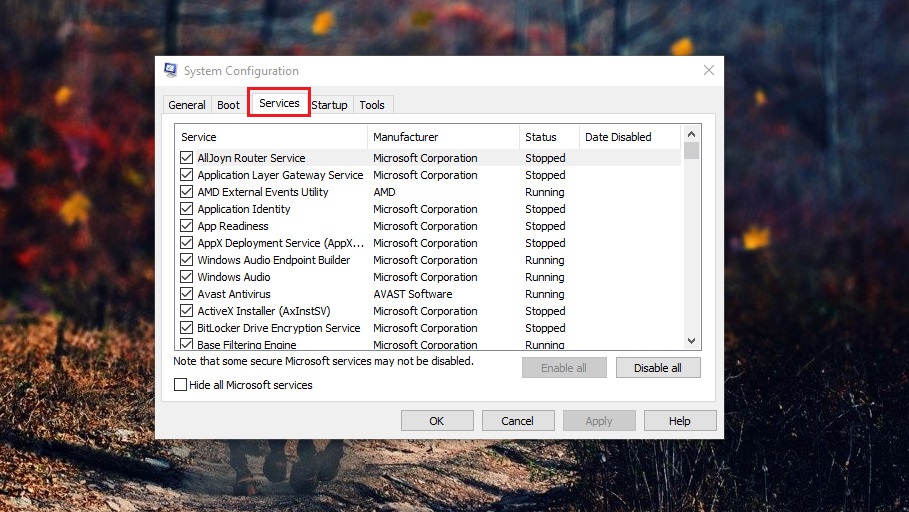Screen dimensions: 909x512
Task: Uncheck BitLocker Drive Encryption Service
Action: (186, 328)
